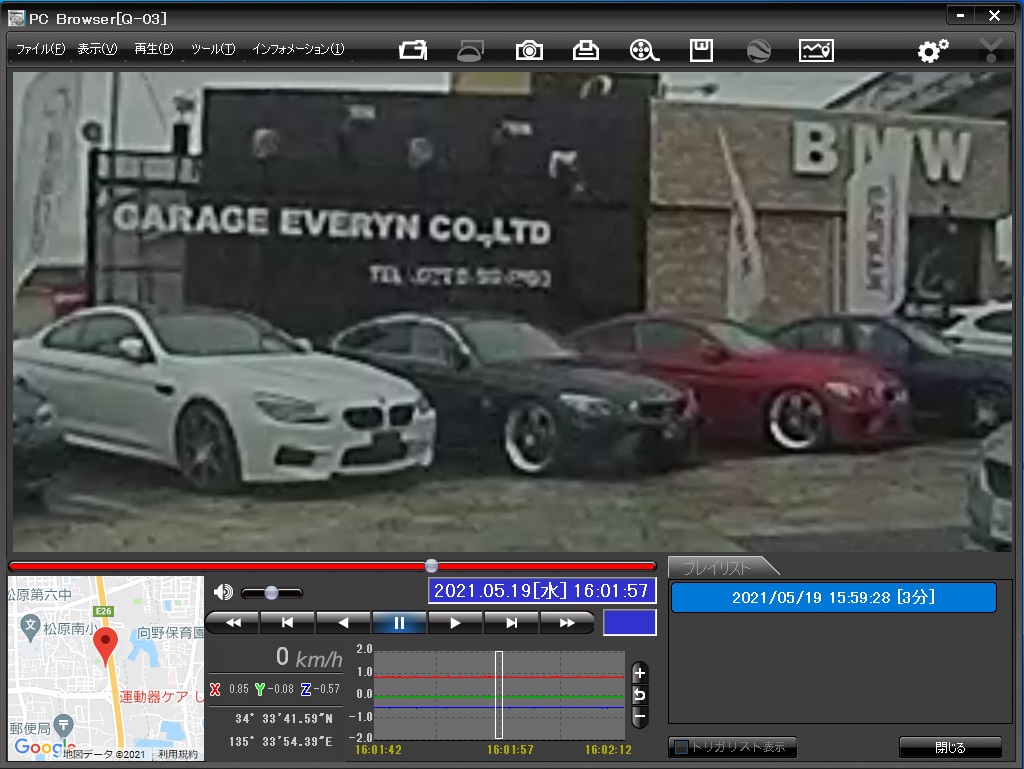Click the longitude value 135° 33'54.39"E

tap(281, 742)
